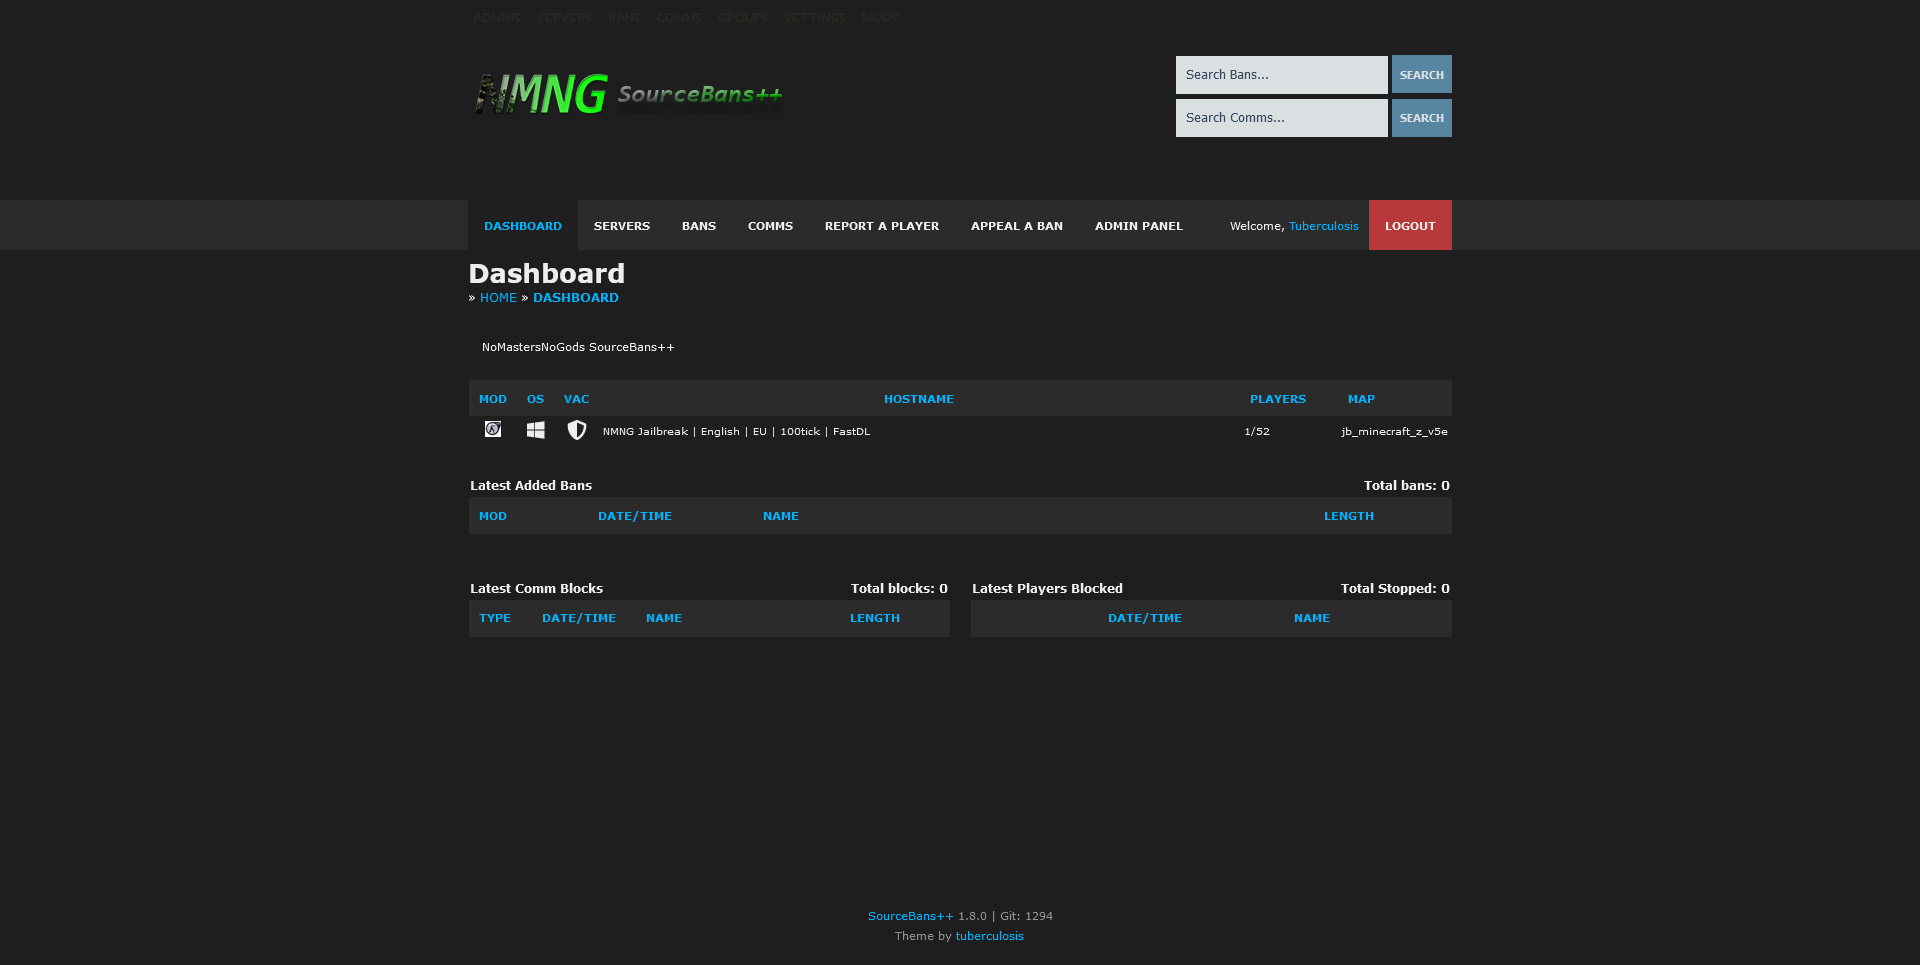
Task: Click the Search Bans input field
Action: tap(1282, 75)
